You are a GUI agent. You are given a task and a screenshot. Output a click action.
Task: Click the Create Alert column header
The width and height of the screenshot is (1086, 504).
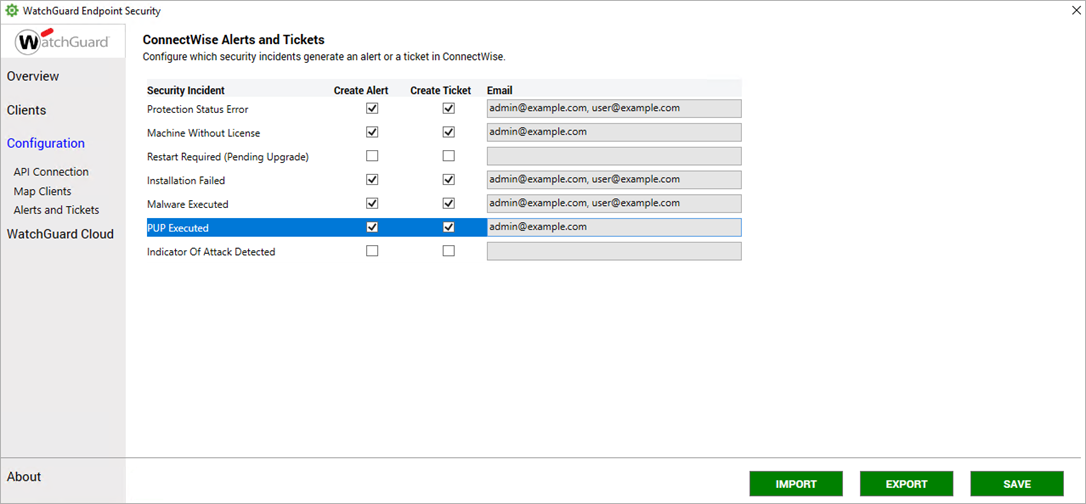click(361, 91)
